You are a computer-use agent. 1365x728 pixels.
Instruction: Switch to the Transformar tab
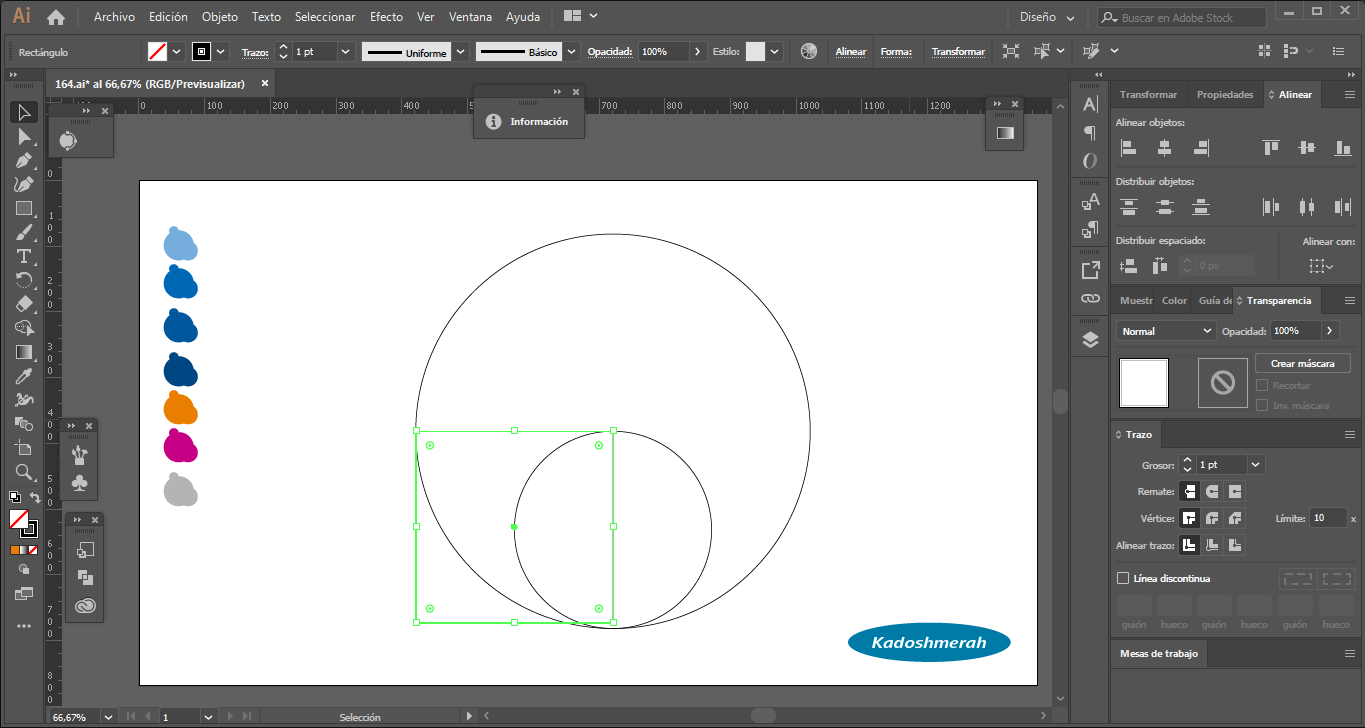pos(1148,94)
